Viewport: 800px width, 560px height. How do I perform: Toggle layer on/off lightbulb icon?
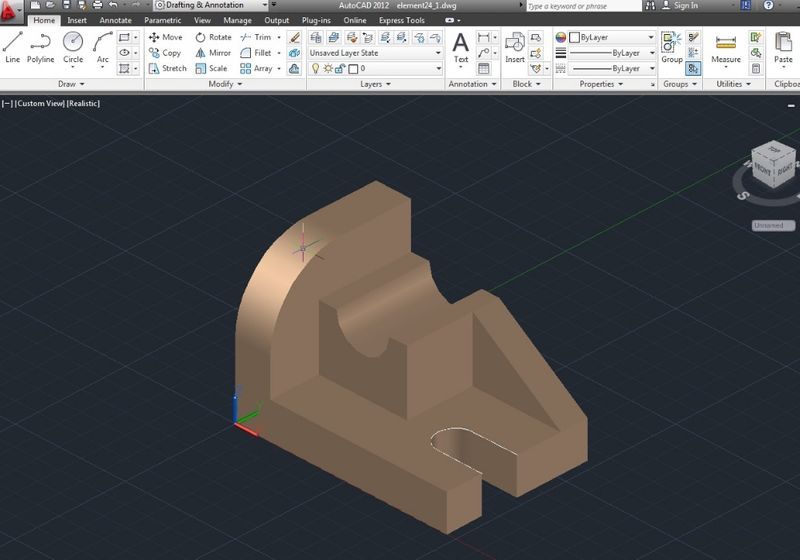coord(315,68)
